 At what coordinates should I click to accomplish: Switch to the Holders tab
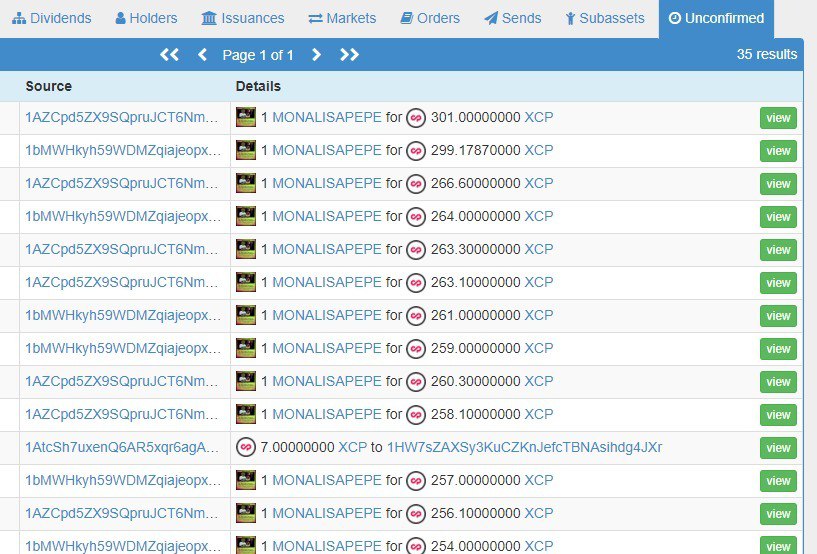pos(146,18)
